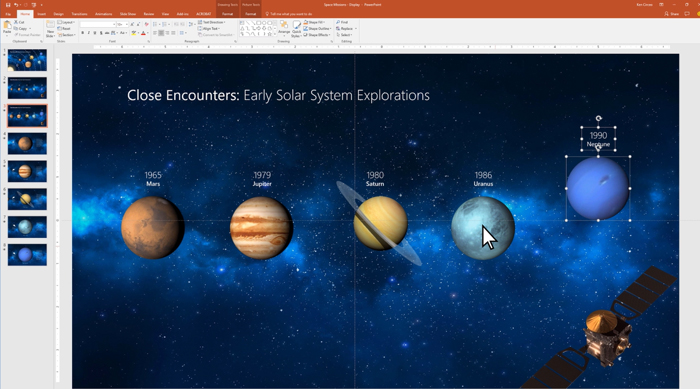This screenshot has height=389, width=700.
Task: Switch to the Design tab
Action: pyautogui.click(x=58, y=14)
